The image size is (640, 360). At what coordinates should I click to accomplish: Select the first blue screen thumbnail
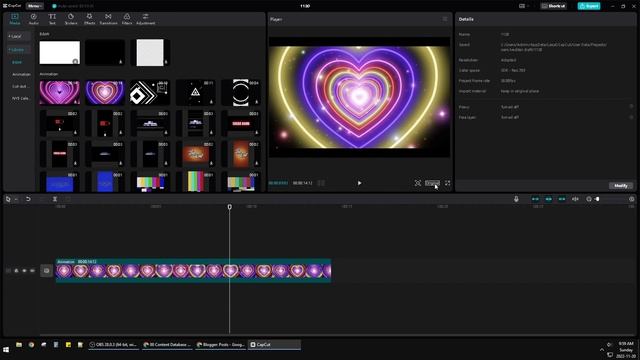click(60, 182)
